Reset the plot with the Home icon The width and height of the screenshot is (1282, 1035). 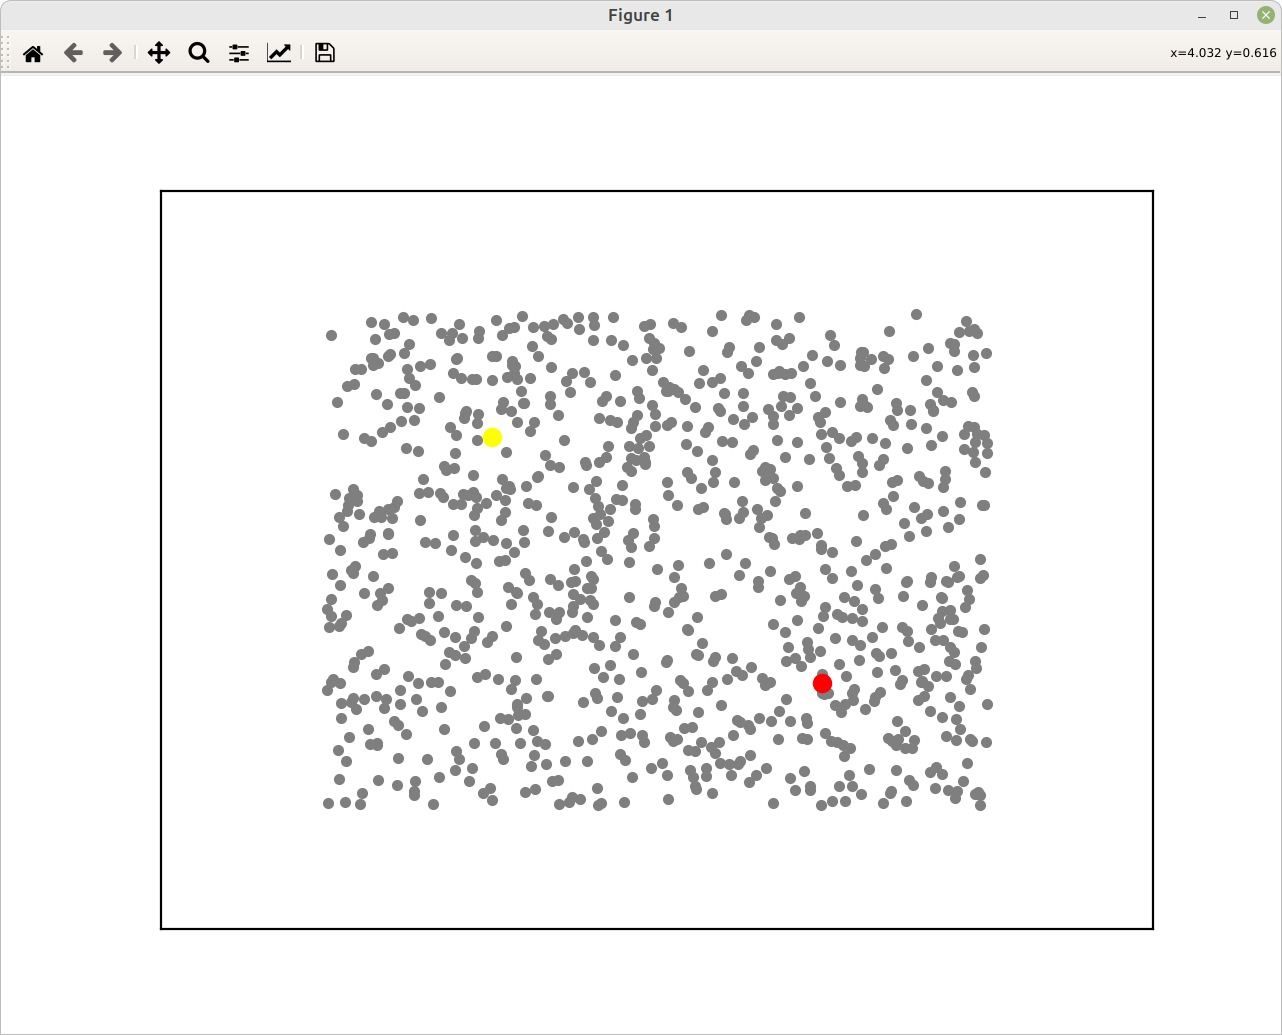pyautogui.click(x=33, y=53)
